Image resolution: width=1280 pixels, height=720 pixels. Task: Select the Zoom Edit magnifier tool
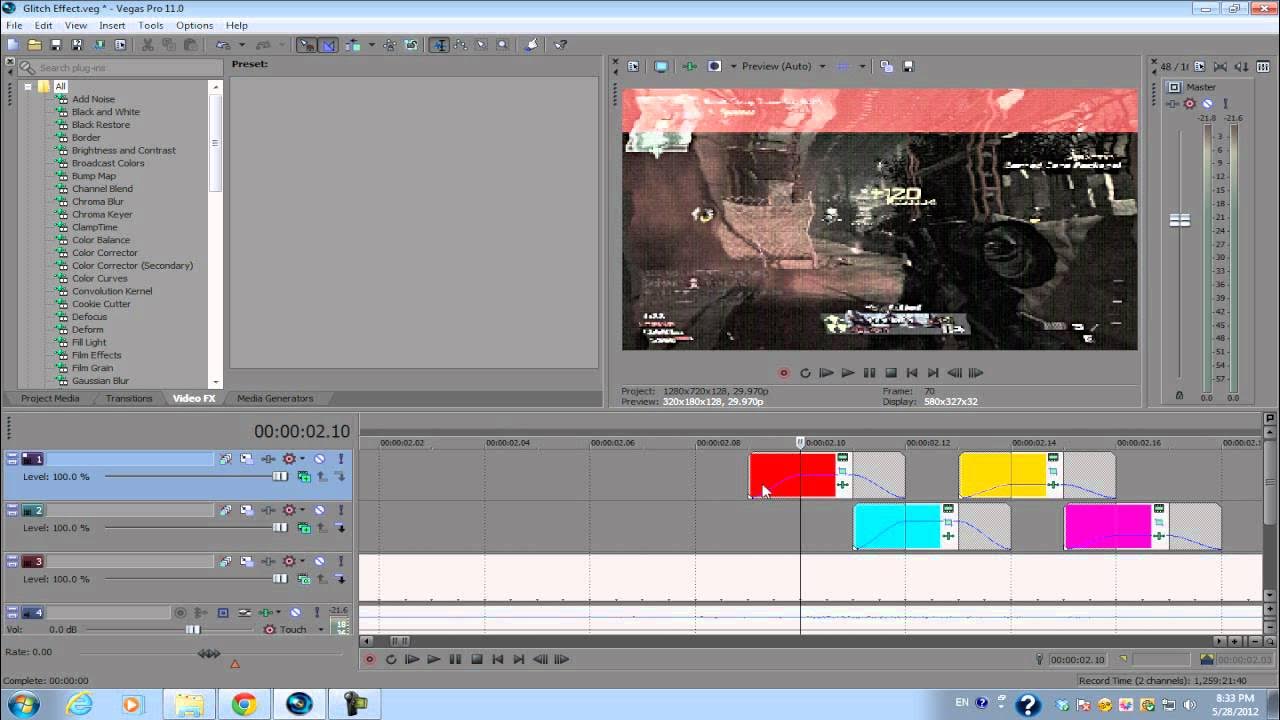(503, 45)
